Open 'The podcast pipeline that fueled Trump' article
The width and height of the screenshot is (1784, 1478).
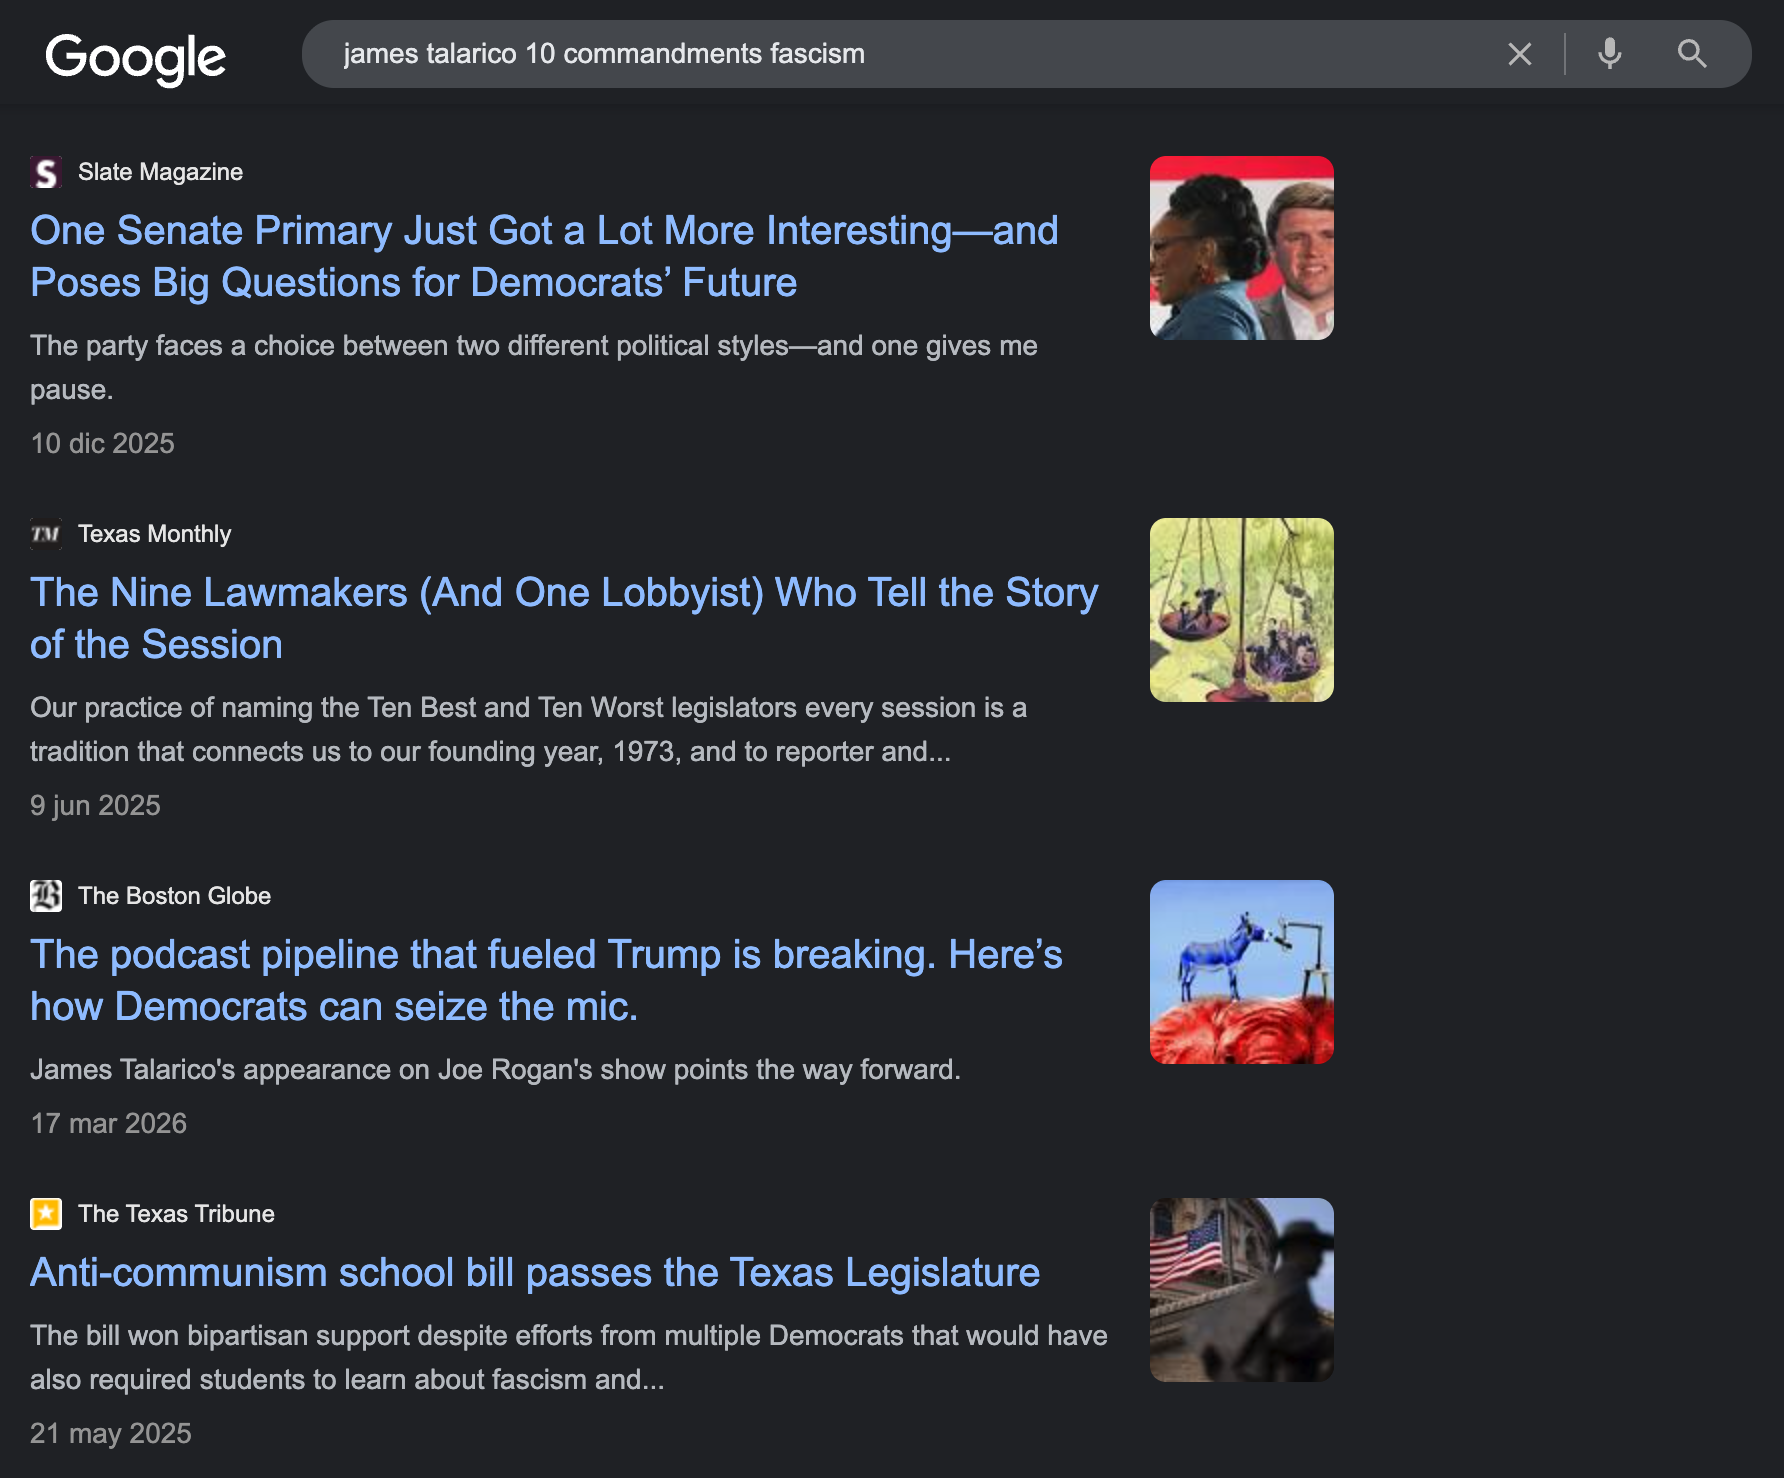coord(546,980)
